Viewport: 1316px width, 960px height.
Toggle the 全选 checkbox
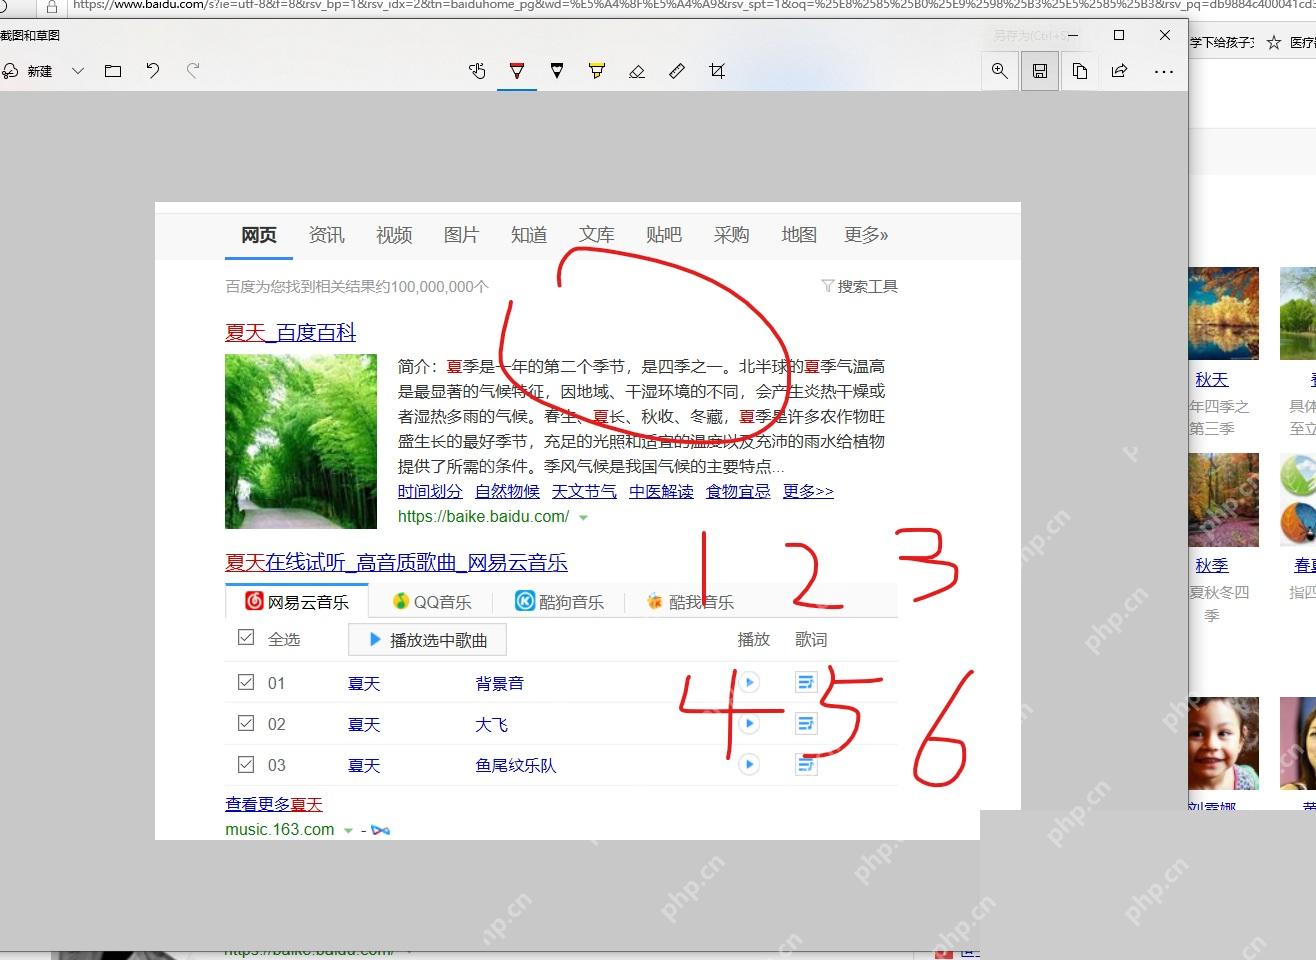[x=246, y=638]
